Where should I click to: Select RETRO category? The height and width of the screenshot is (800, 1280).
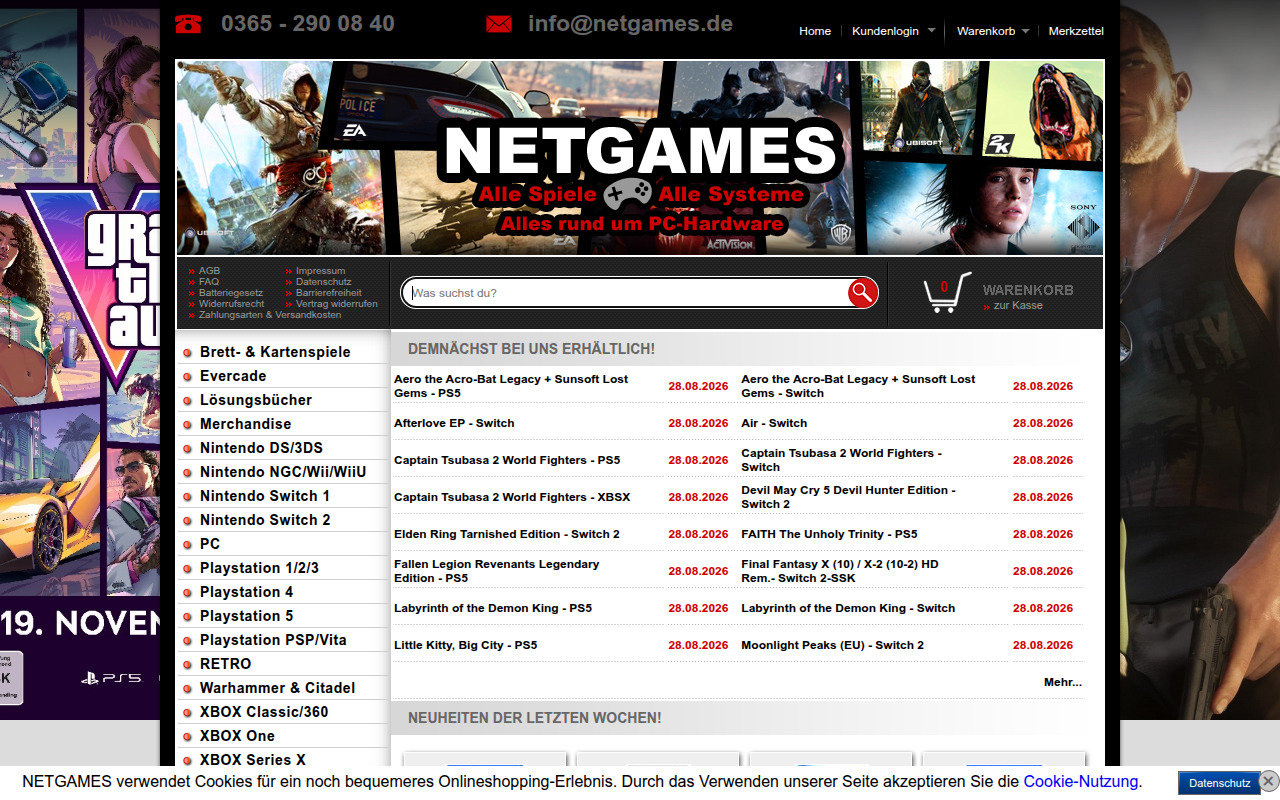(226, 664)
